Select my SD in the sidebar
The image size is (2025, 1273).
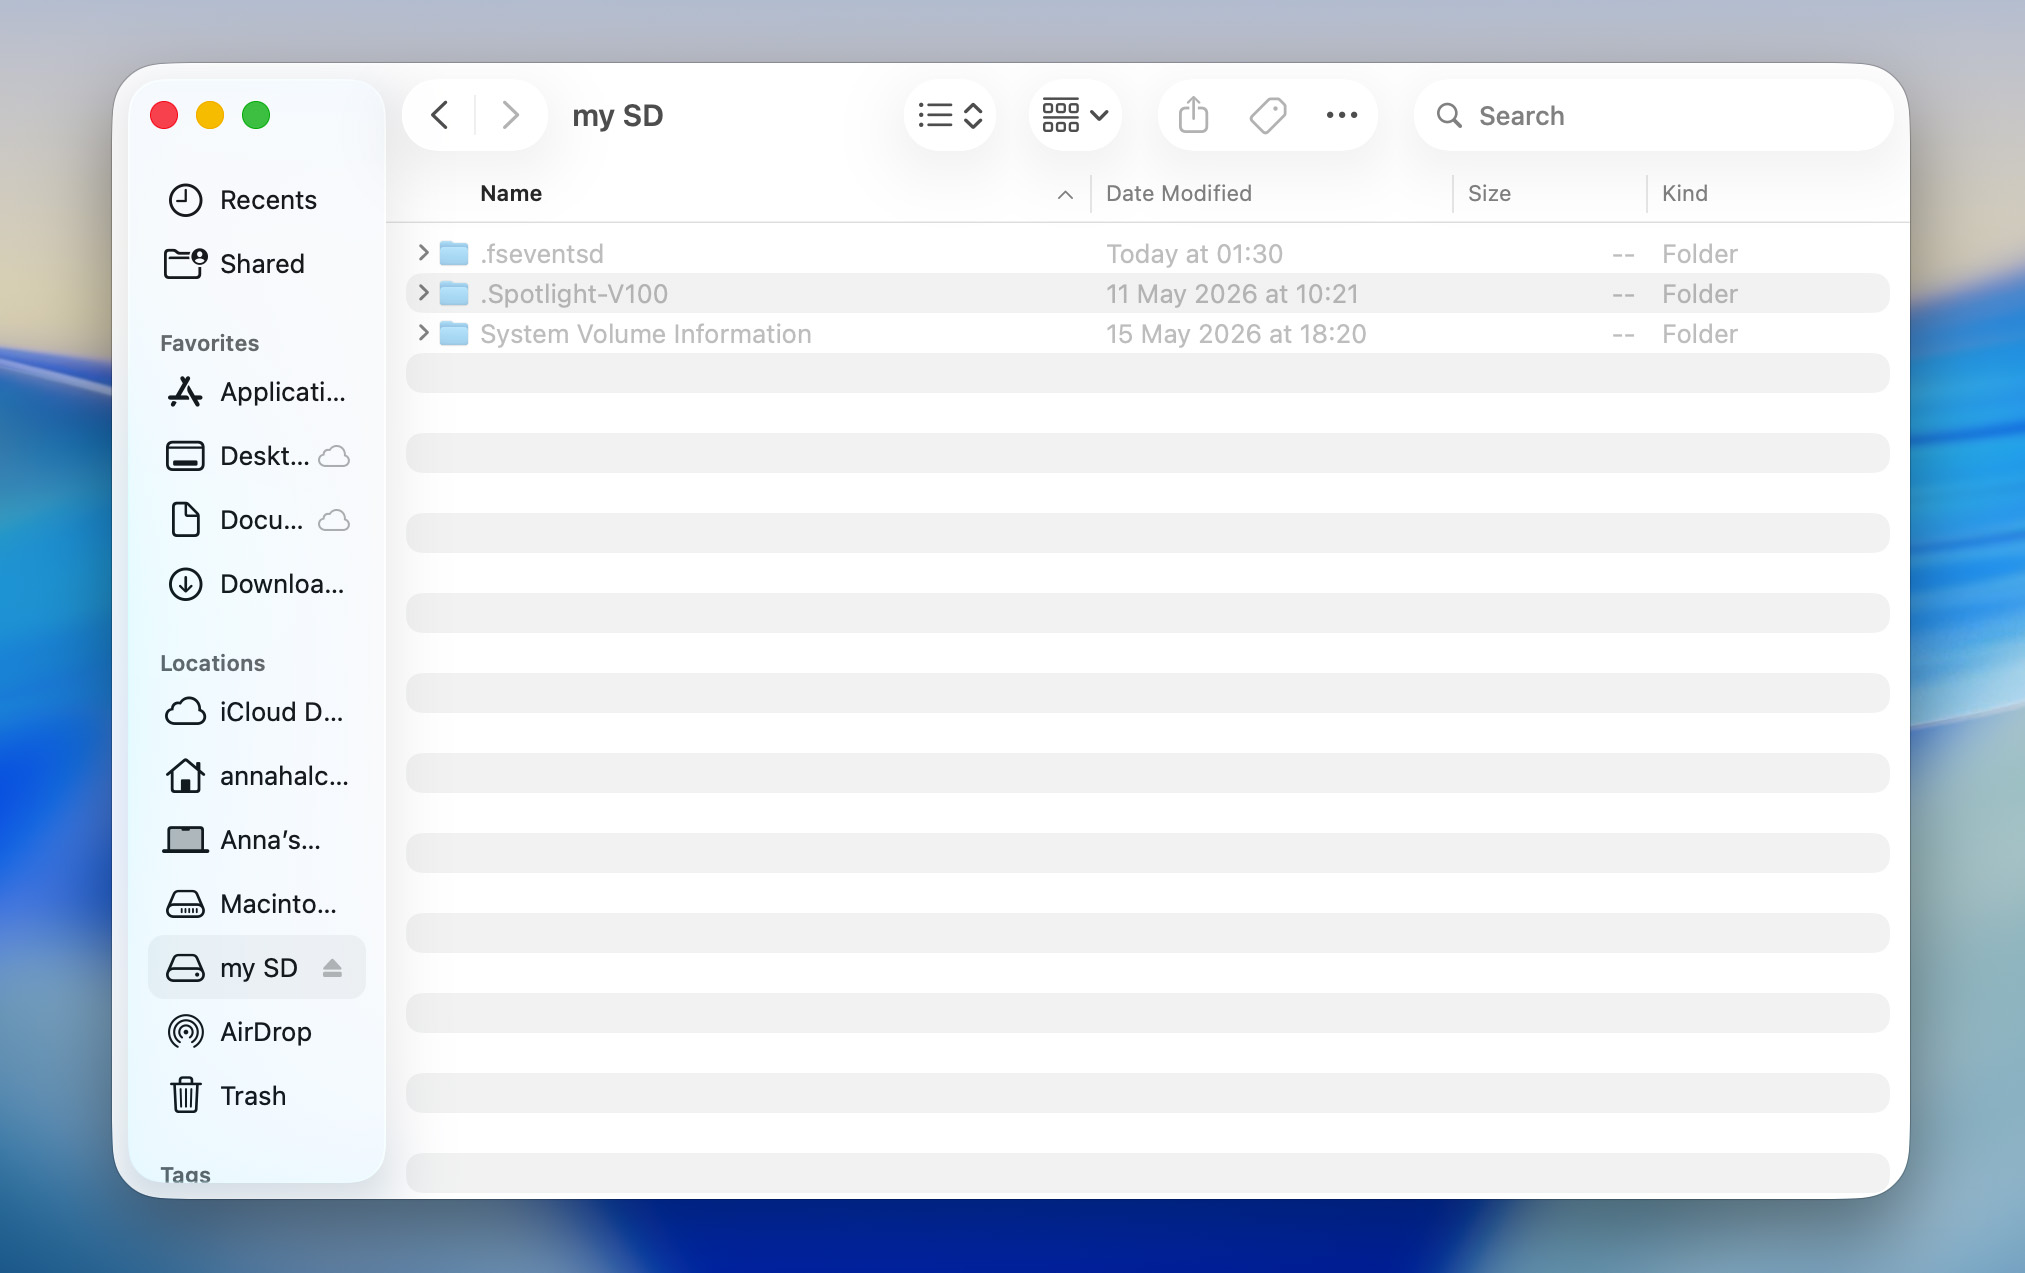coord(257,968)
